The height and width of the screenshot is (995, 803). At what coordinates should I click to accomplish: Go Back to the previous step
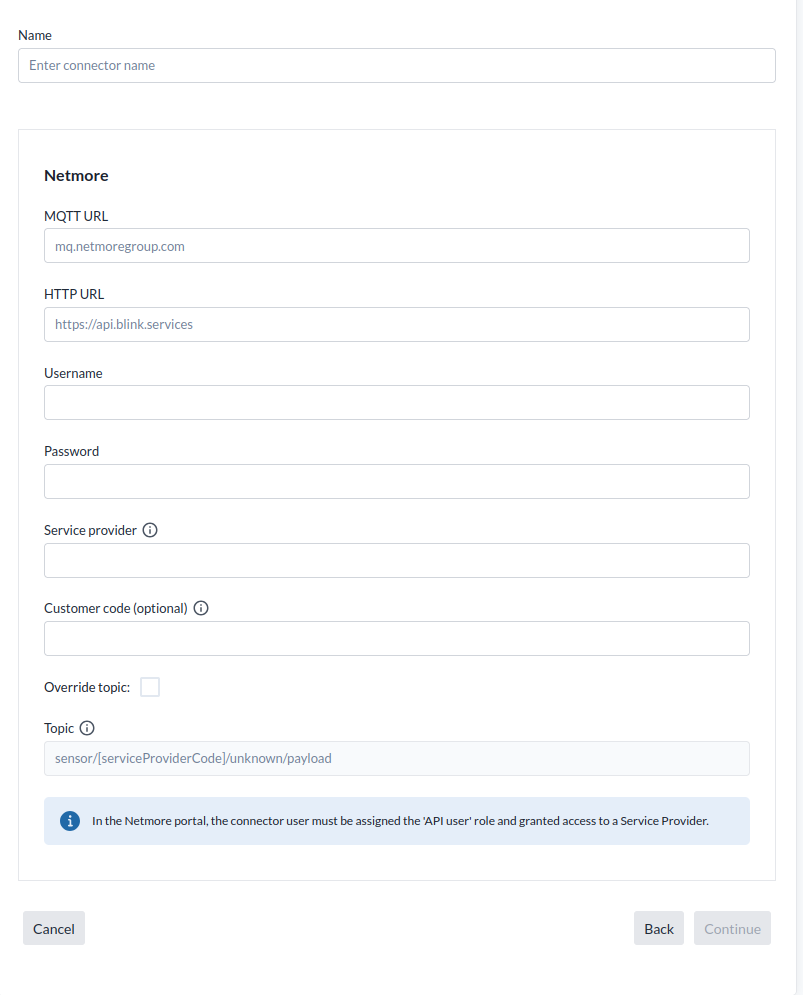coord(659,929)
